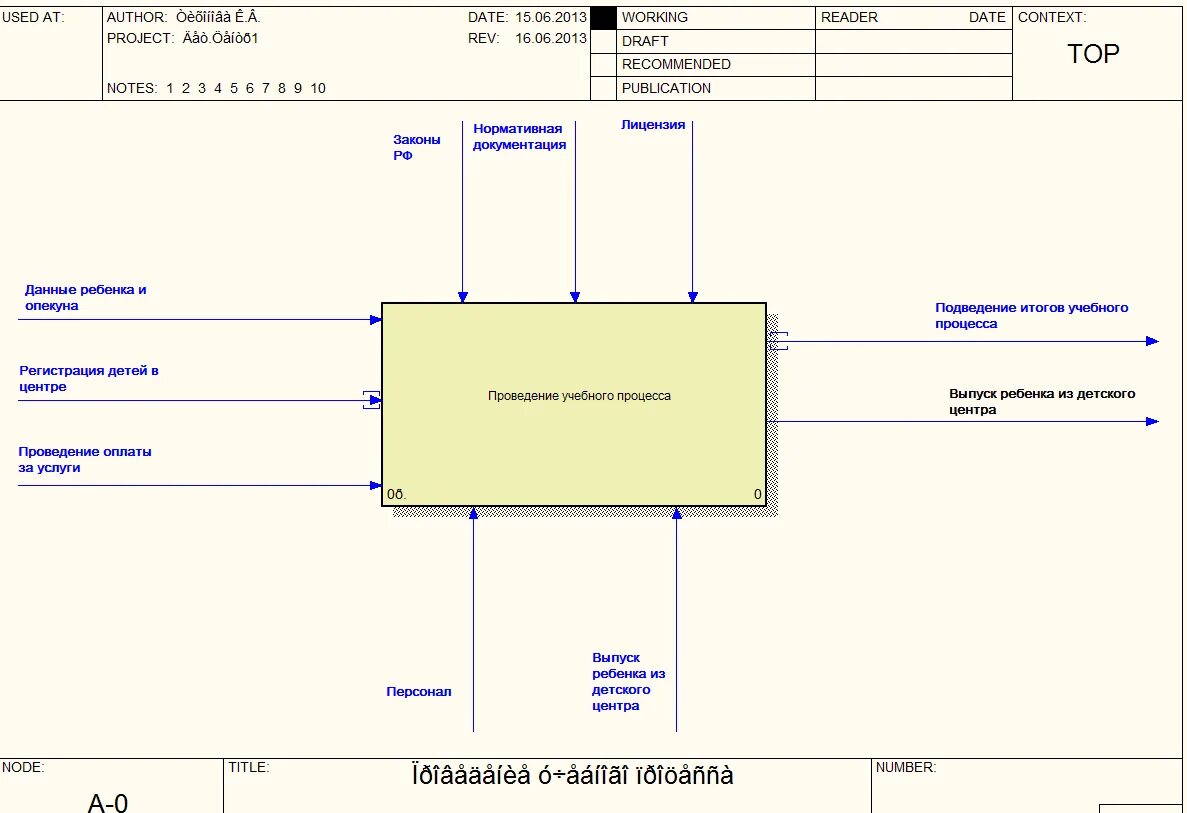Select the 'PROJECT:' field in the header
The height and width of the screenshot is (813, 1187).
pyautogui.click(x=182, y=39)
